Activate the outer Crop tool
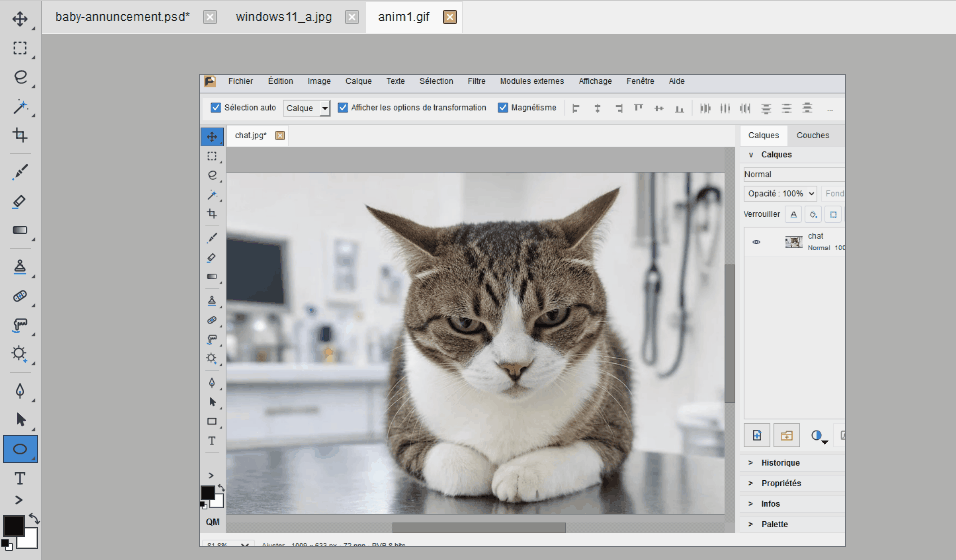This screenshot has width=956, height=560. tap(20, 135)
